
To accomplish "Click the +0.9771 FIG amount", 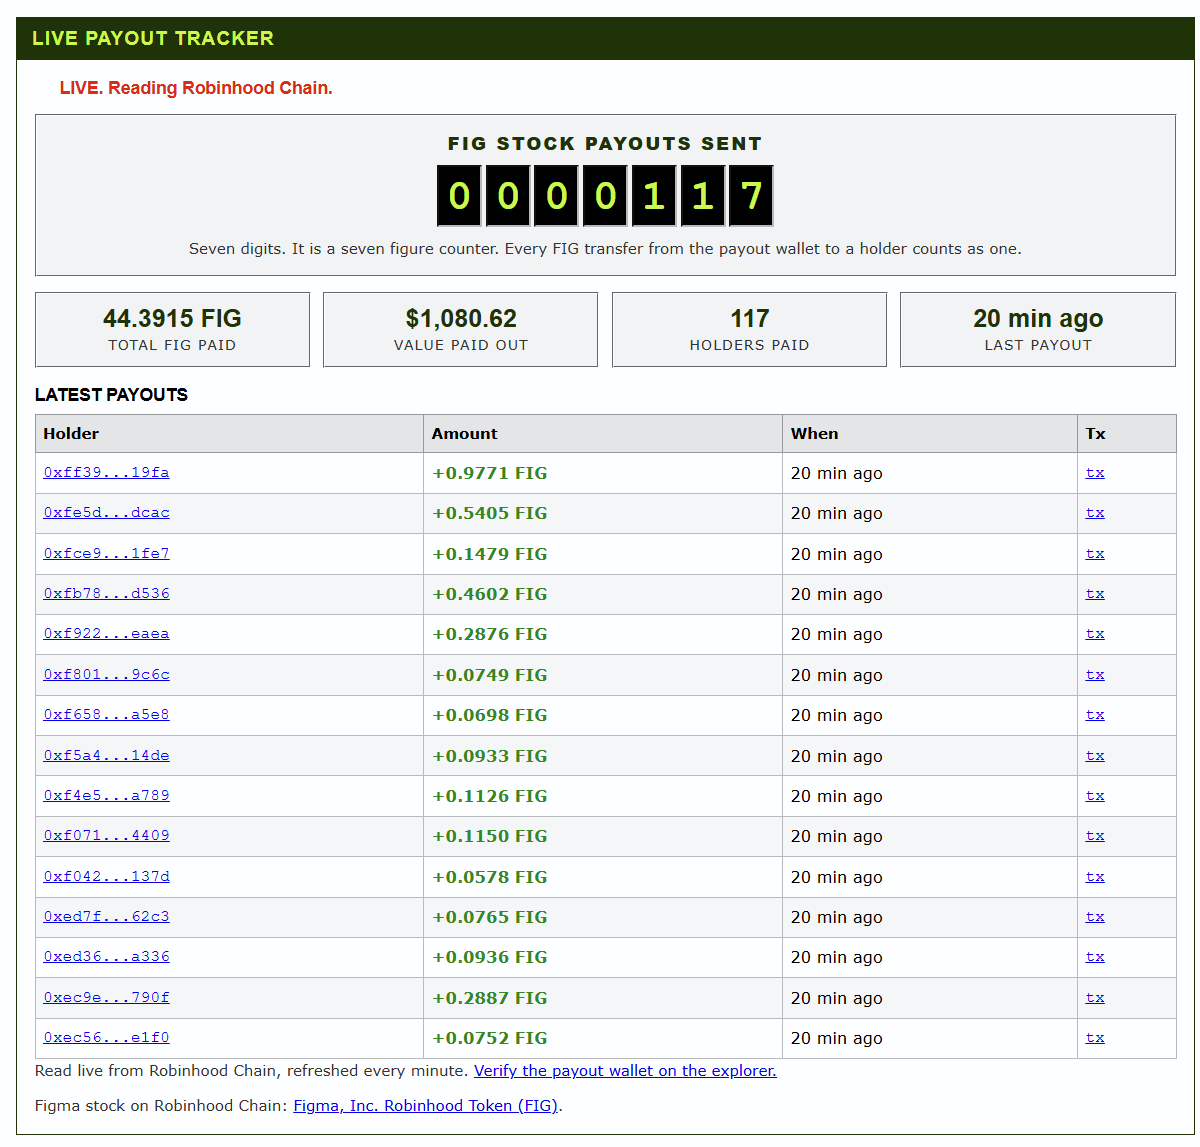I will pyautogui.click(x=490, y=473).
